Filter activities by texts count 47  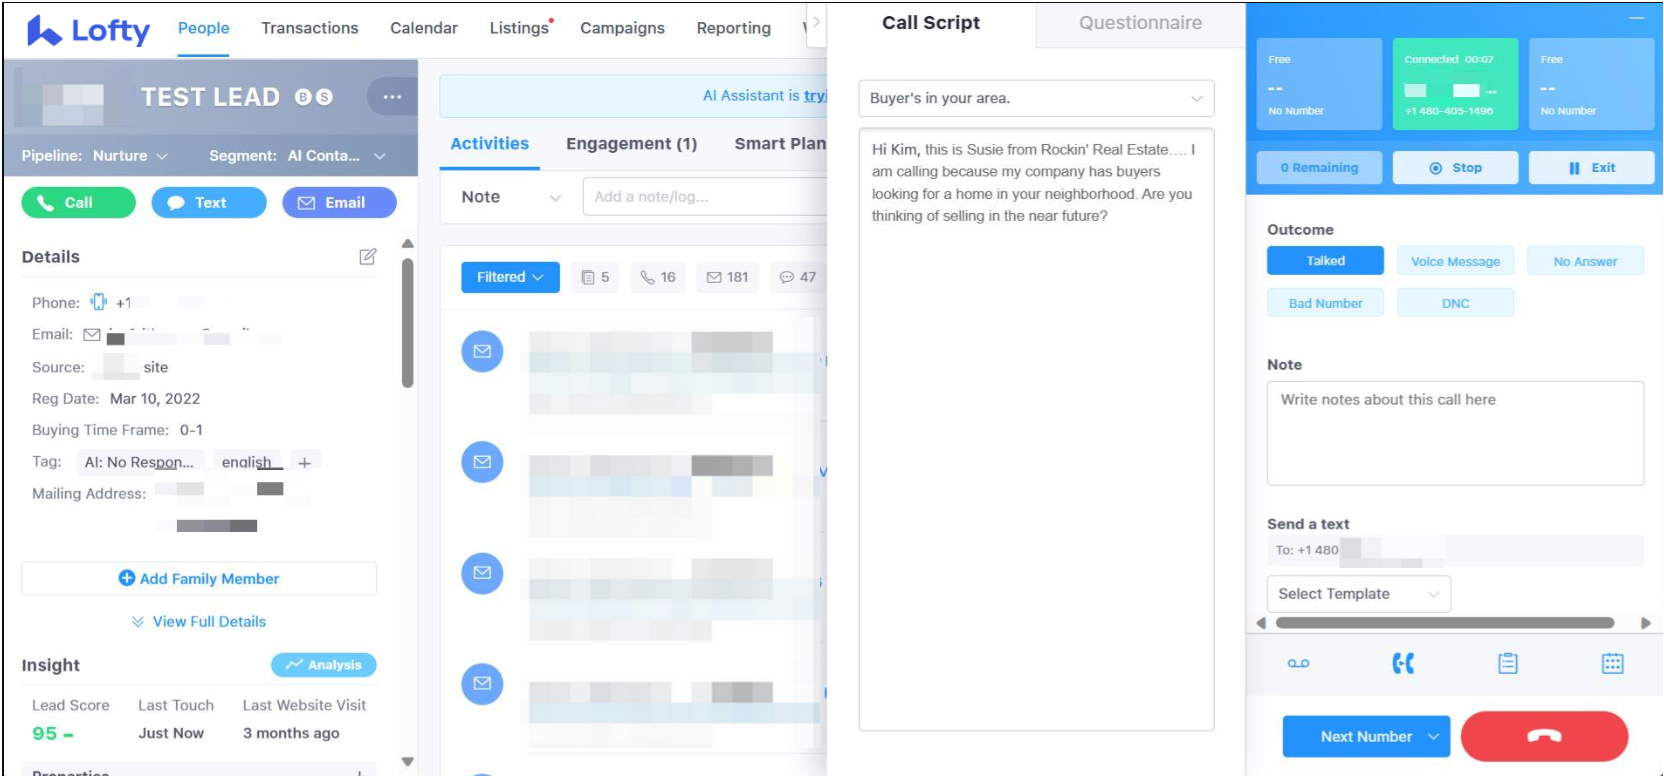click(798, 277)
